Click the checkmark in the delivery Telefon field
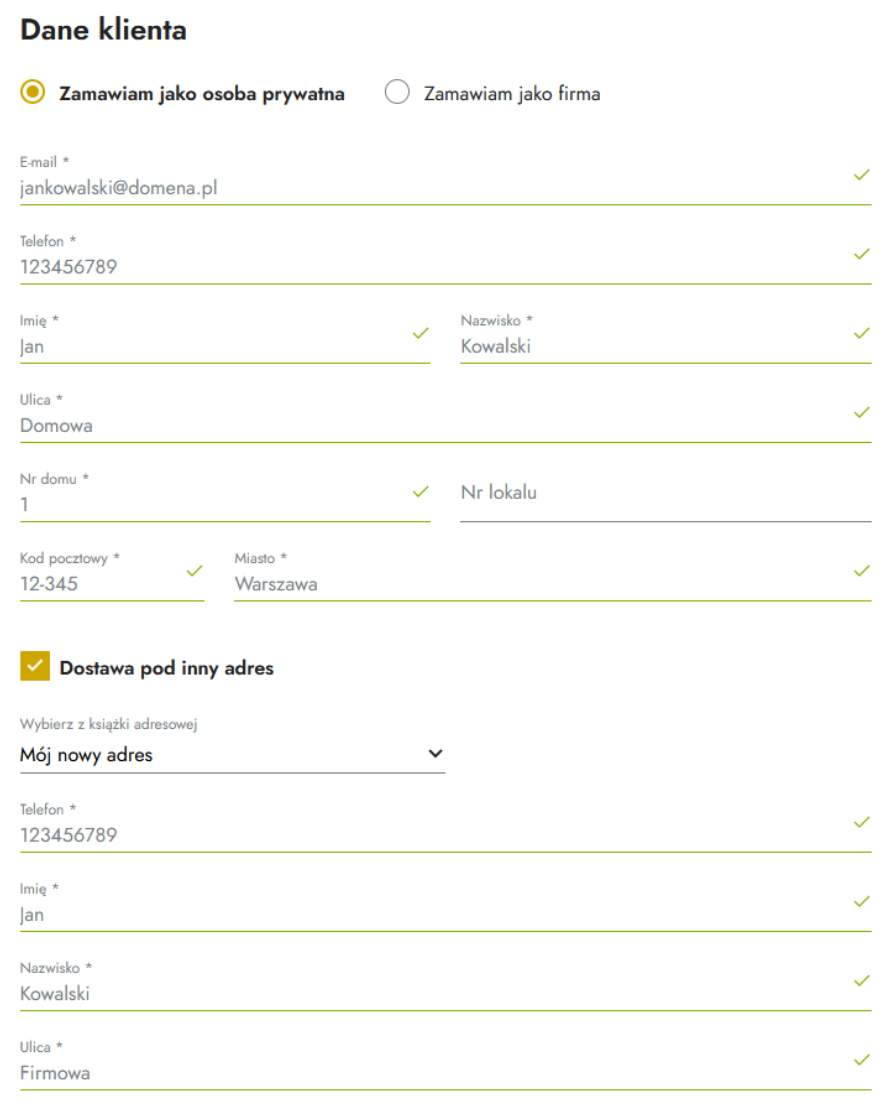The image size is (887, 1101). pyautogui.click(x=862, y=822)
